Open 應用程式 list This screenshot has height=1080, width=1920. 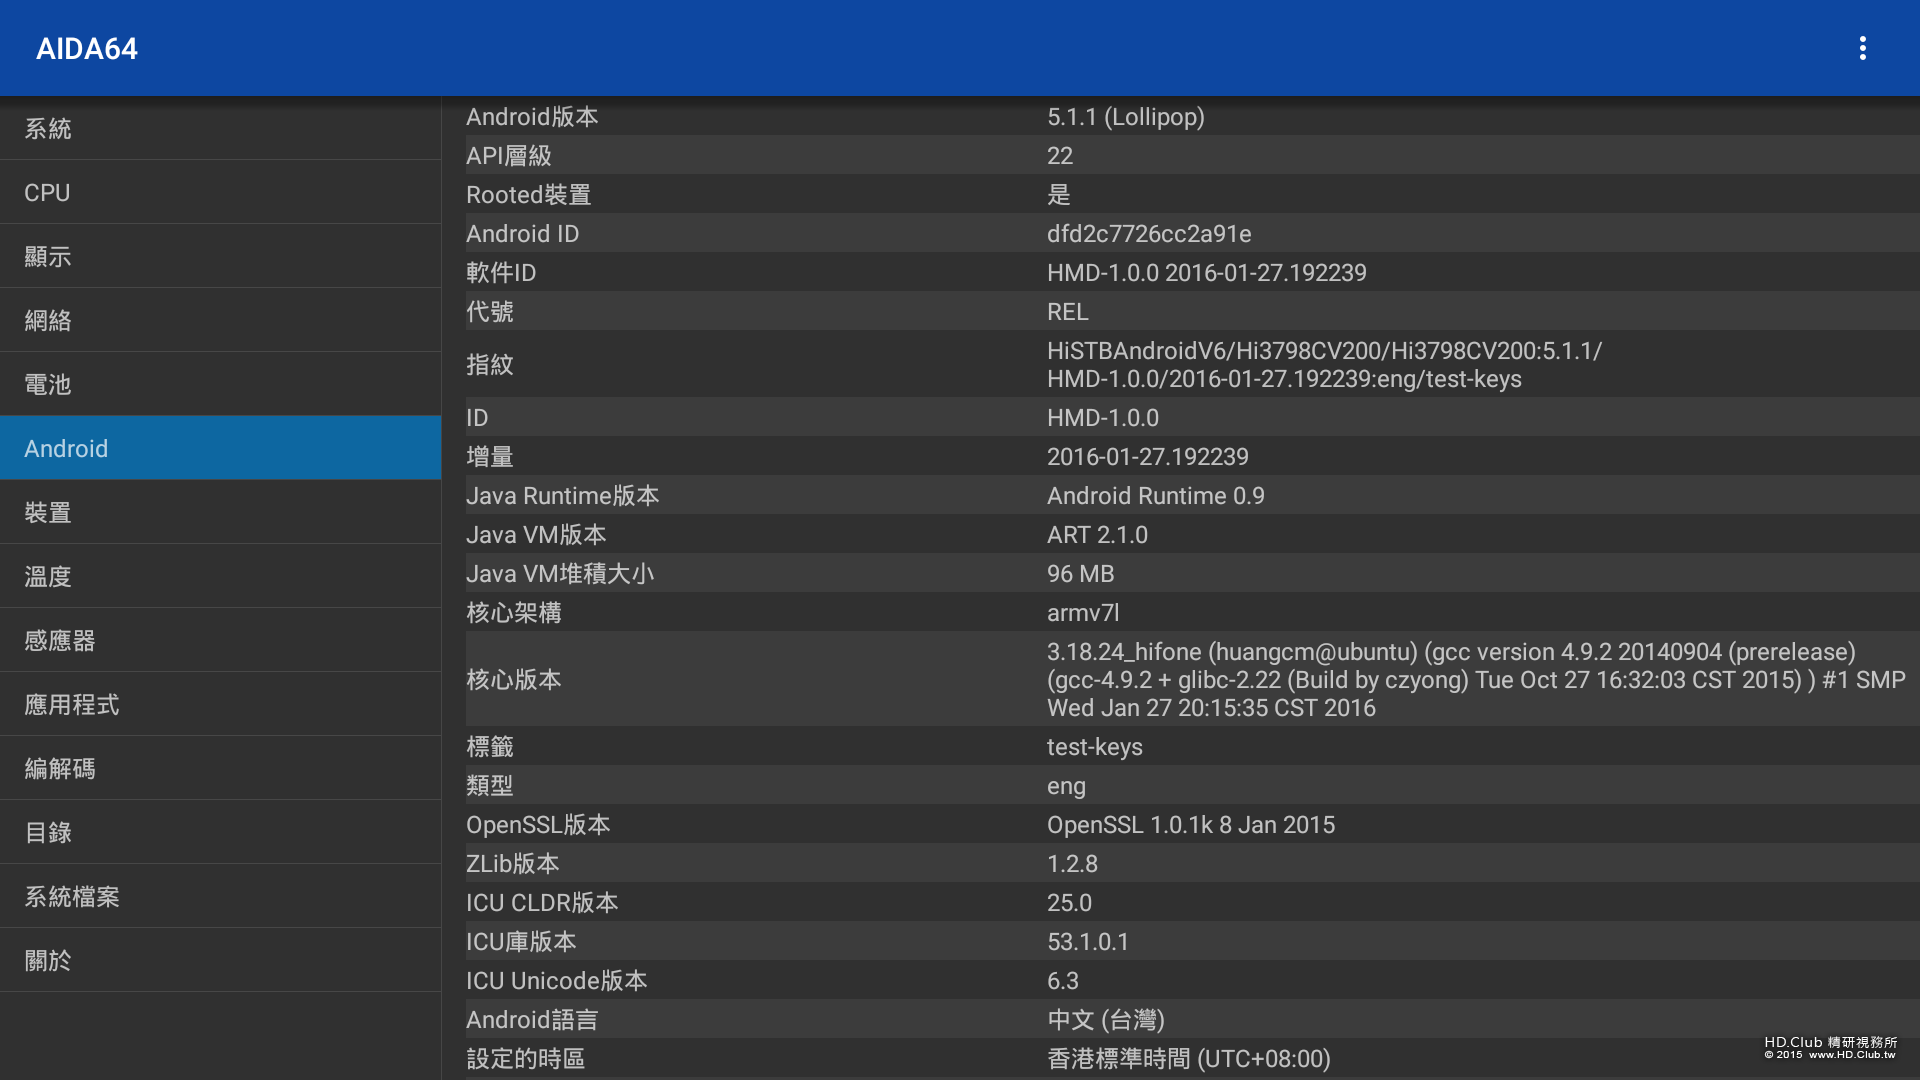(x=220, y=705)
